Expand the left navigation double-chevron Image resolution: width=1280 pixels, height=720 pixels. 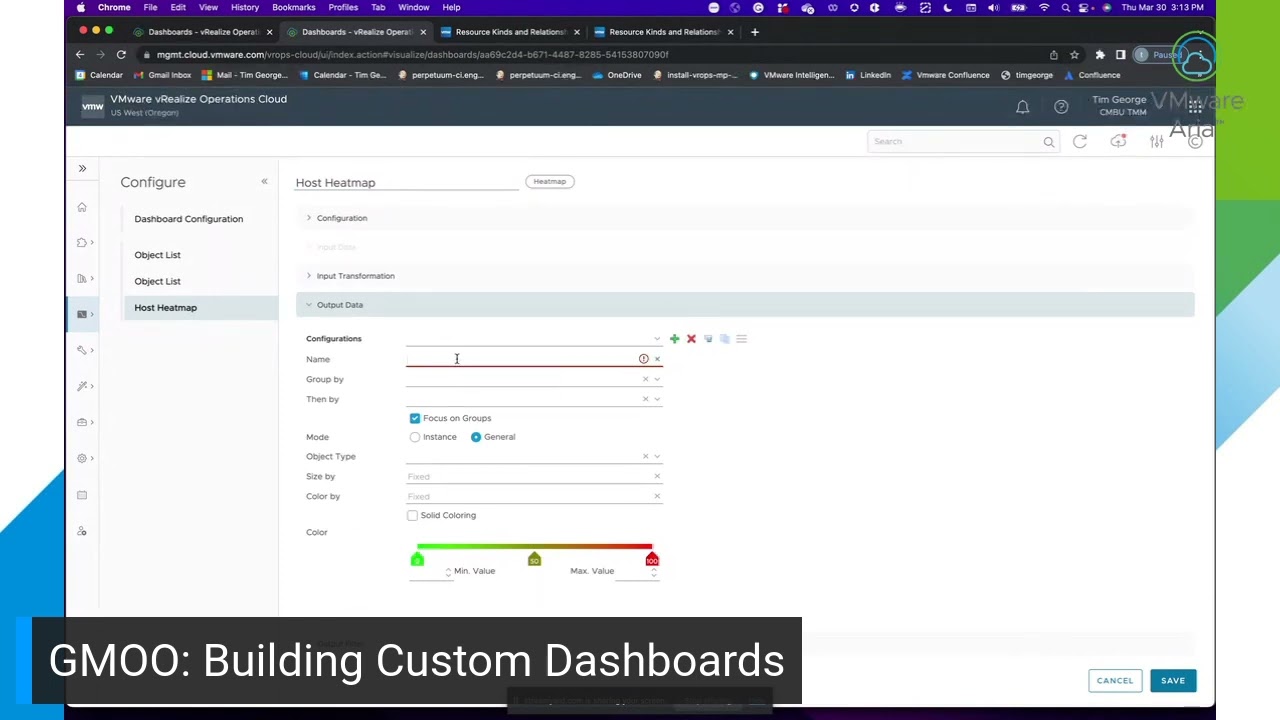coord(82,168)
